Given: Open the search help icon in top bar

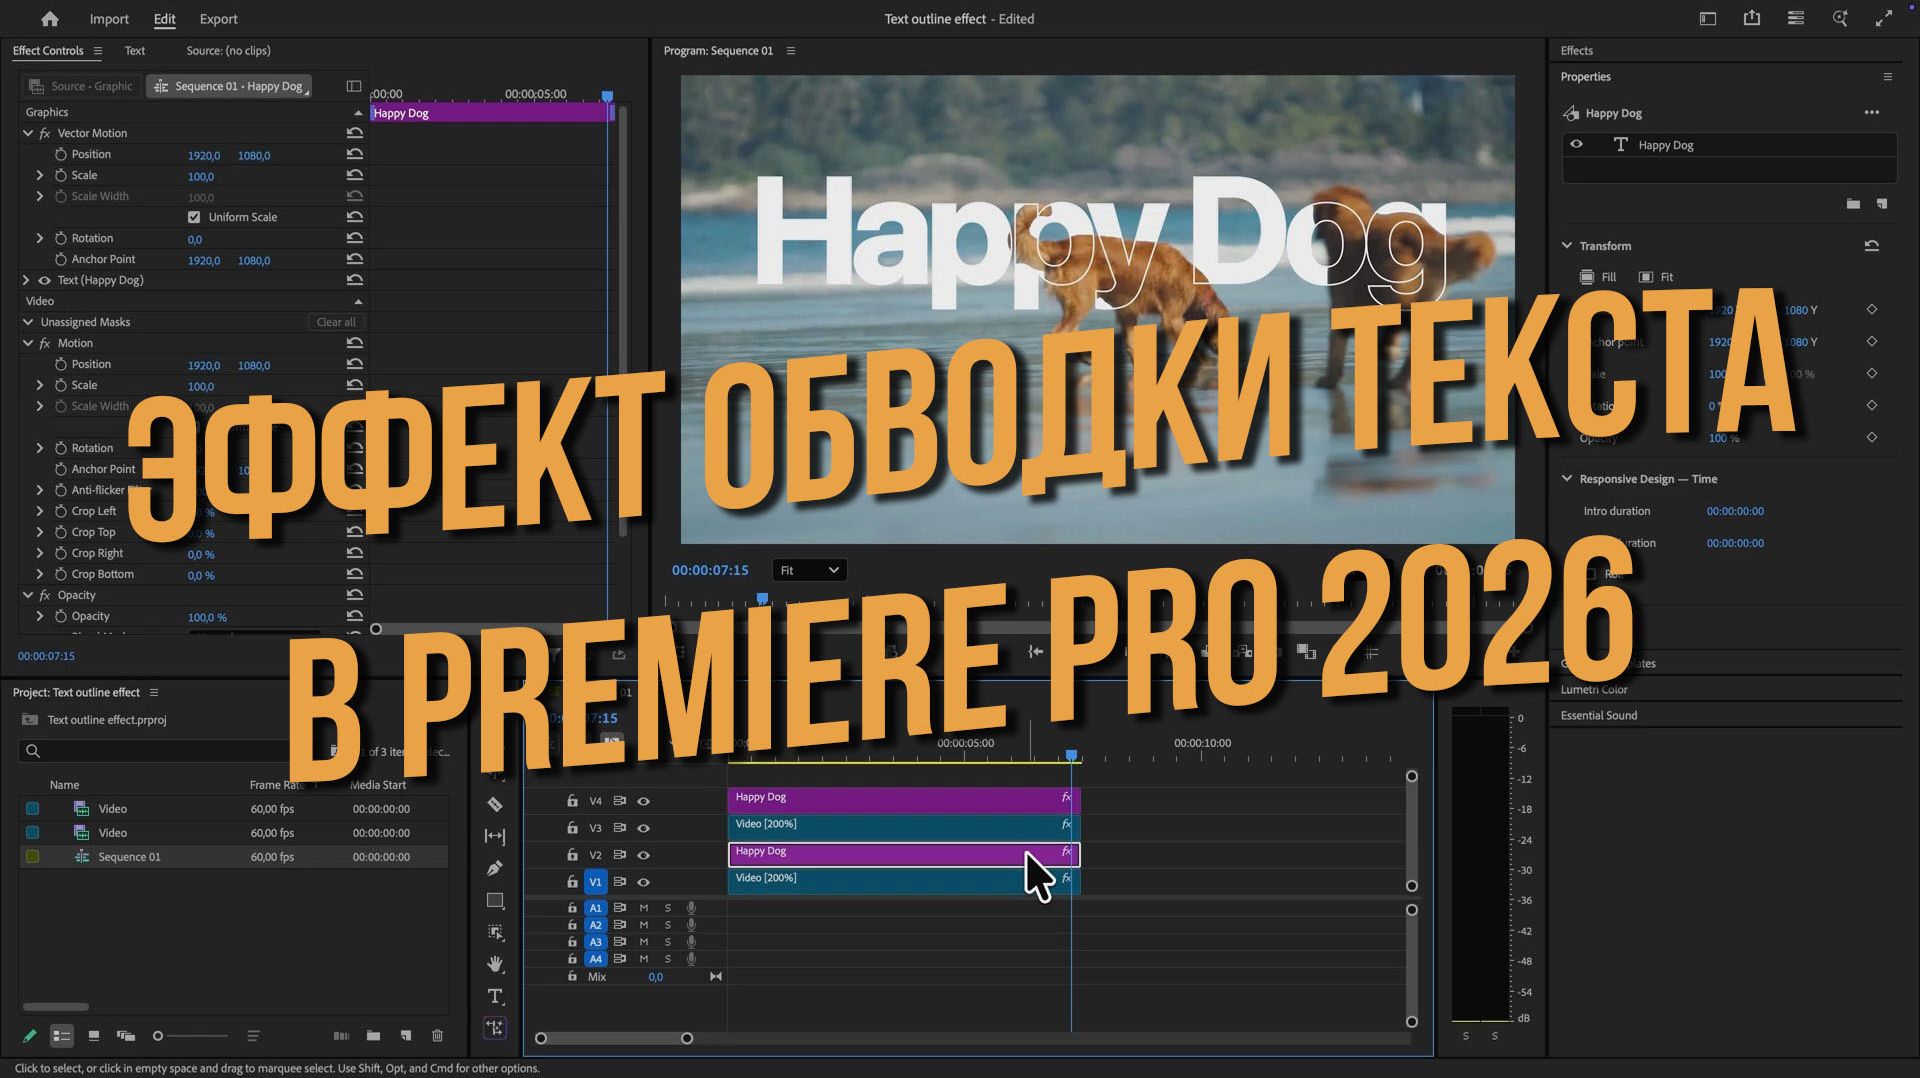Looking at the screenshot, I should (x=1840, y=18).
